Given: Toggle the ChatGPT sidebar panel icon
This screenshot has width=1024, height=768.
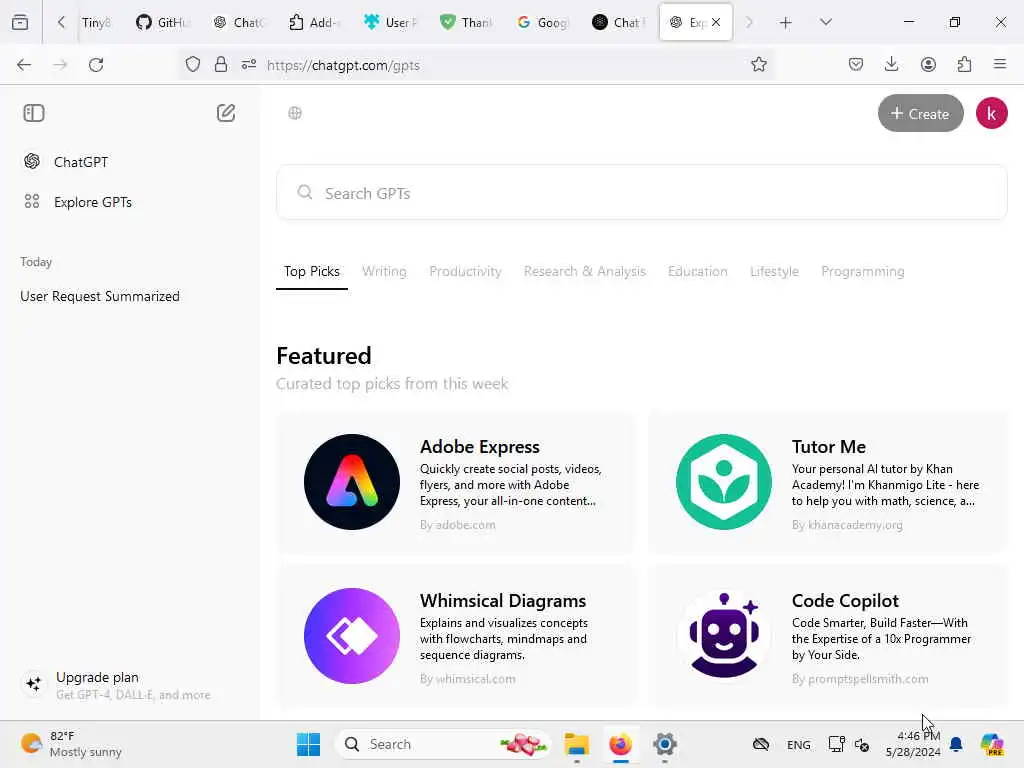Looking at the screenshot, I should (x=34, y=113).
